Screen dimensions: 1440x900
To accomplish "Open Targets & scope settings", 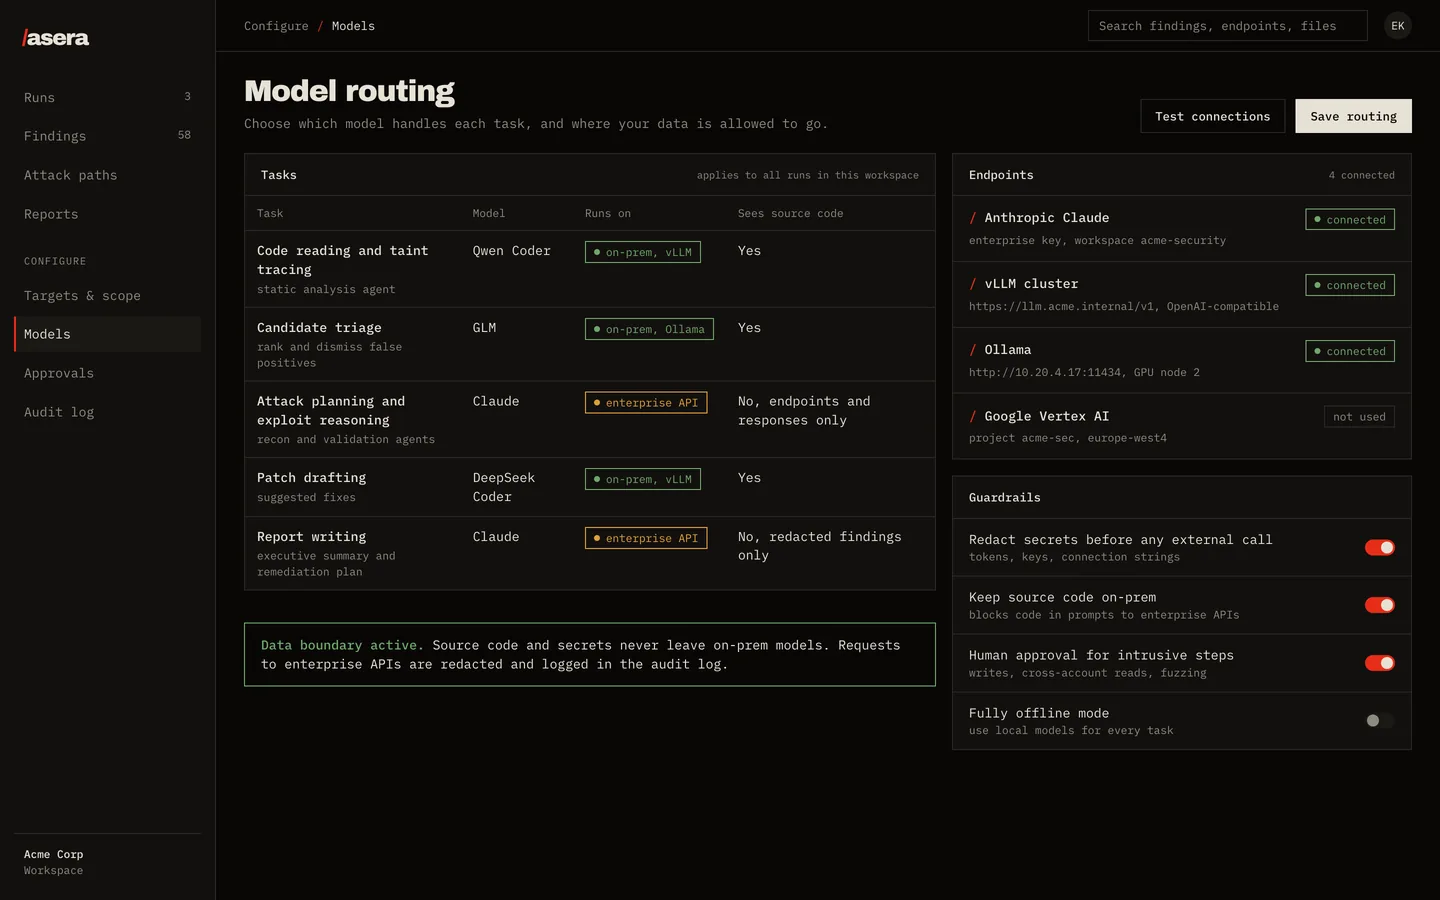I will (107, 296).
